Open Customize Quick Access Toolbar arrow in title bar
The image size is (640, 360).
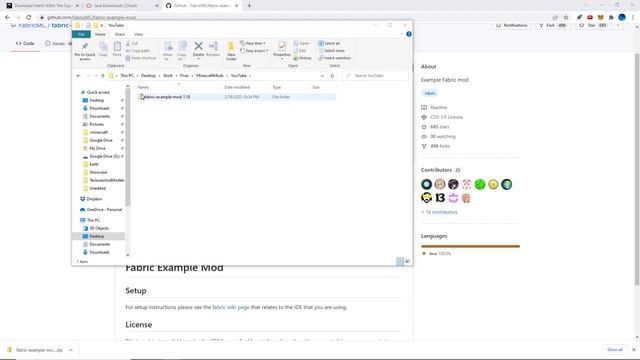tap(102, 25)
